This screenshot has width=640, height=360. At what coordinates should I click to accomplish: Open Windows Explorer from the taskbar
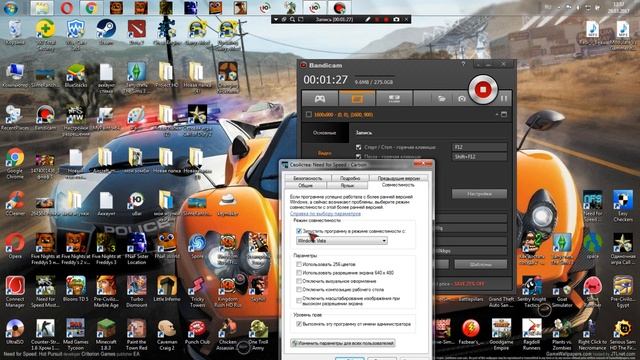click(42, 7)
